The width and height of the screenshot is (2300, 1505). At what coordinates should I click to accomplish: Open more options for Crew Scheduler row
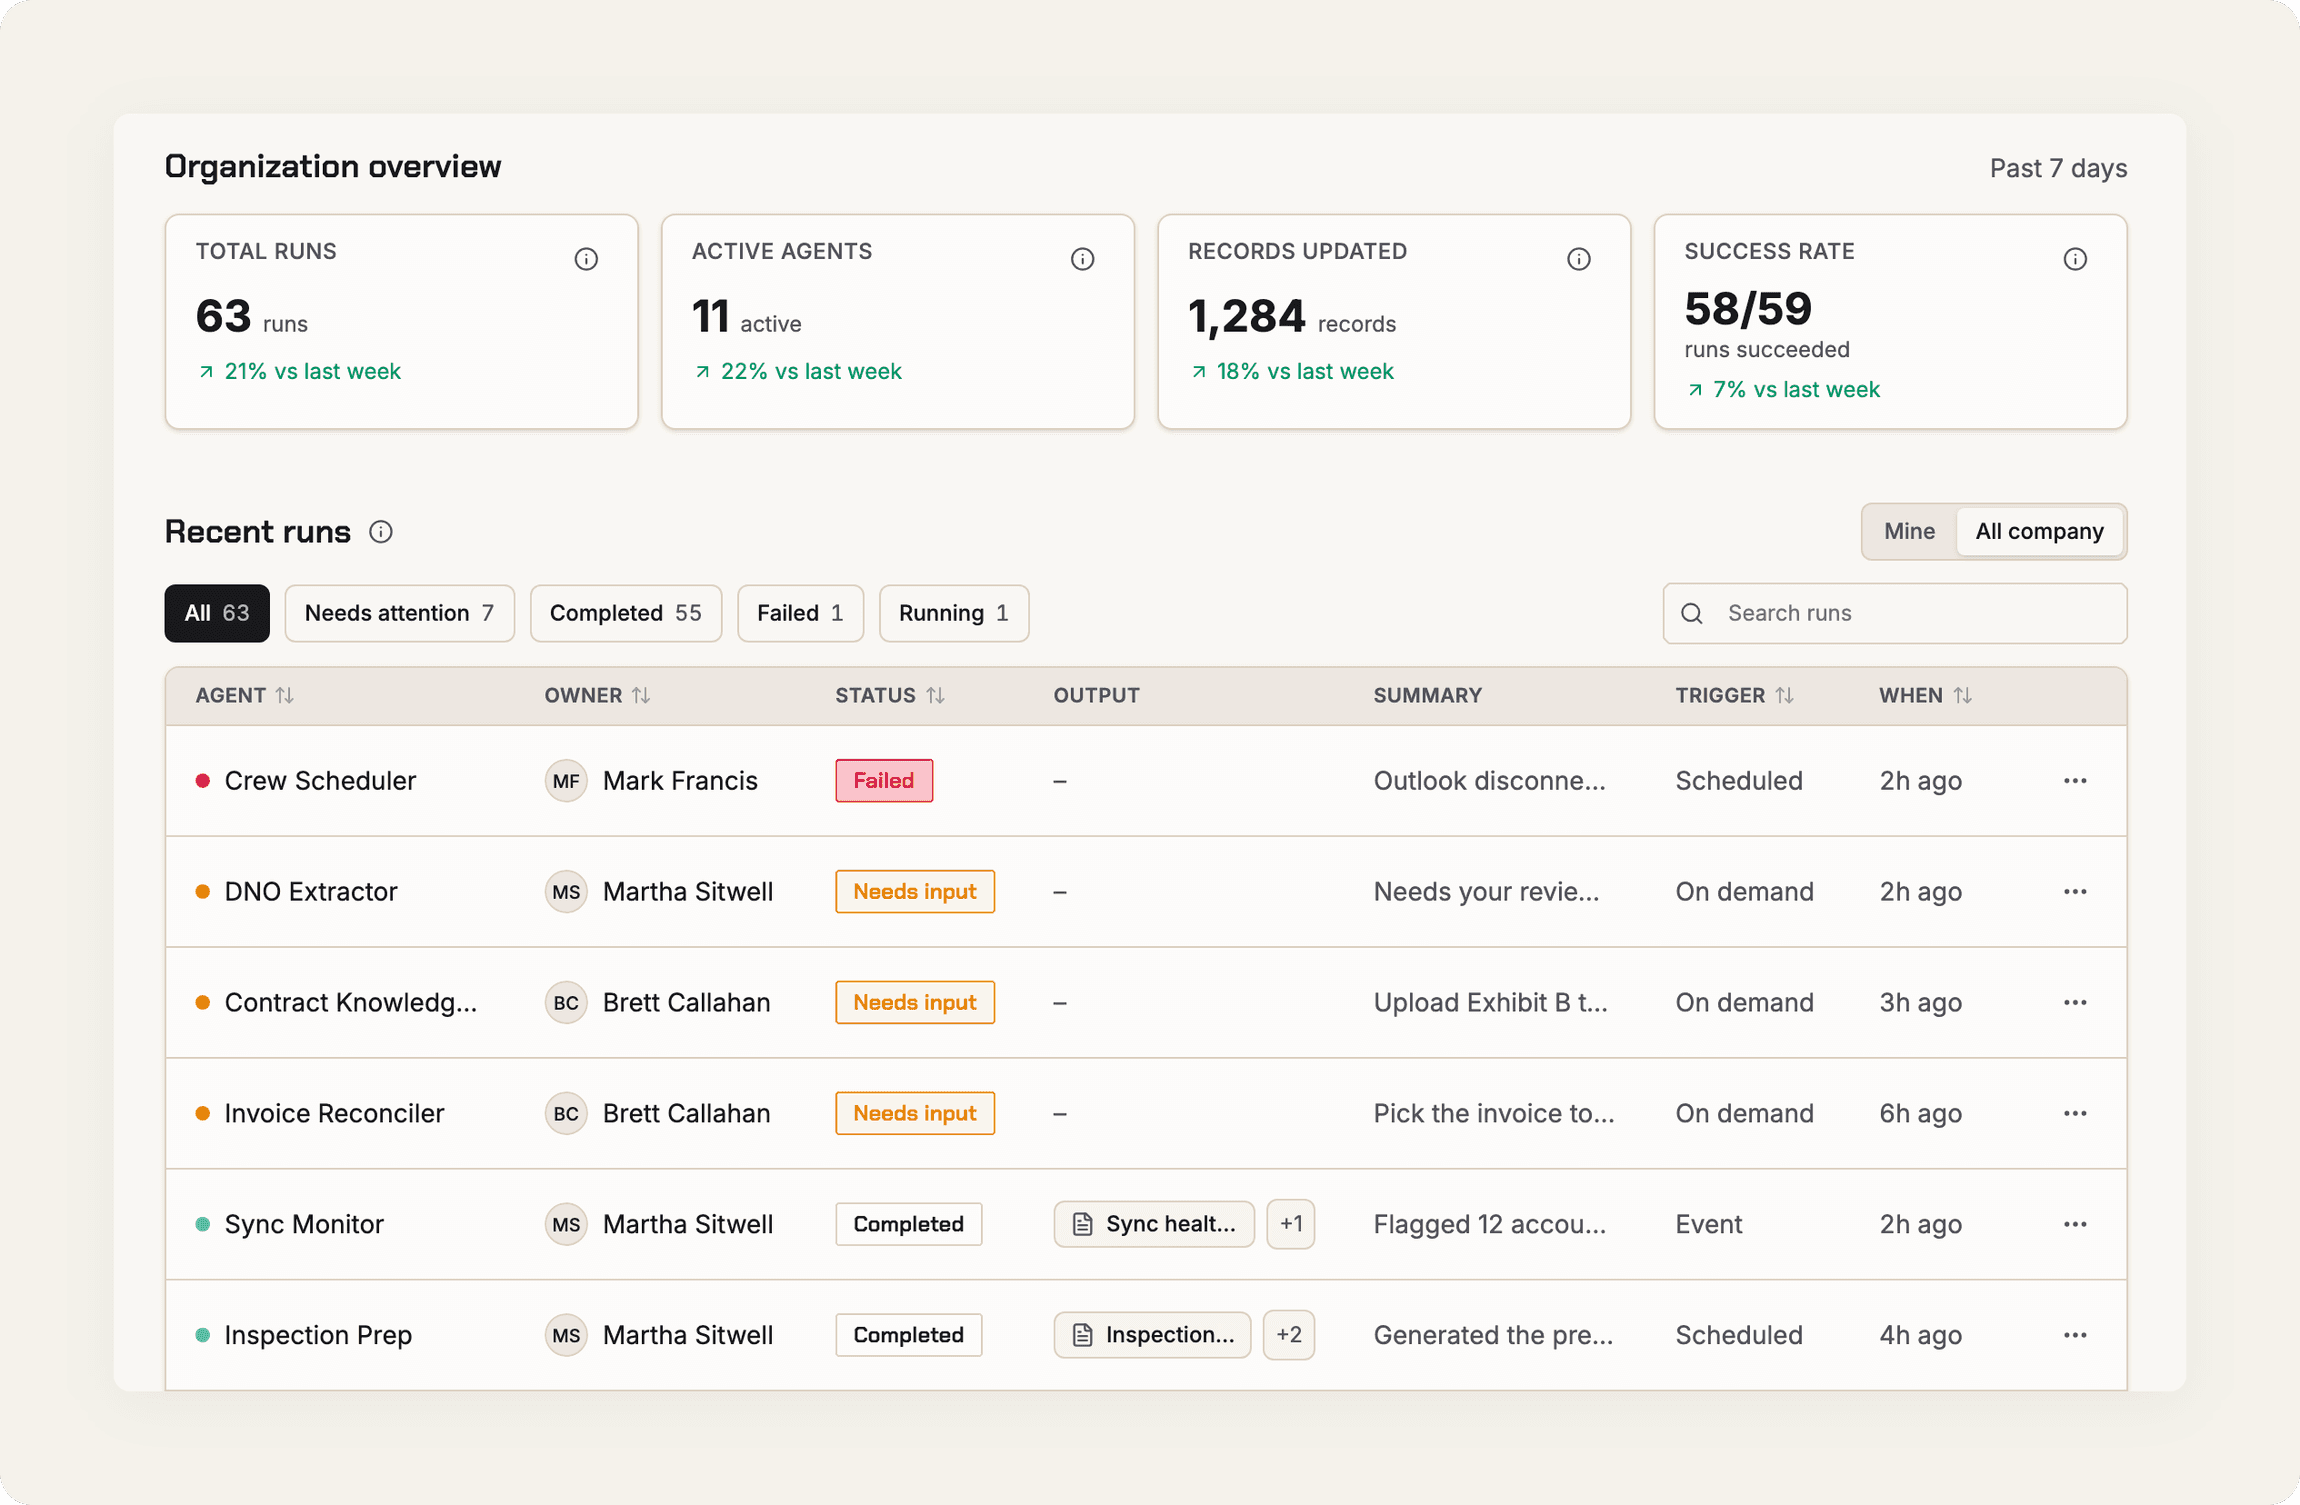point(2075,781)
